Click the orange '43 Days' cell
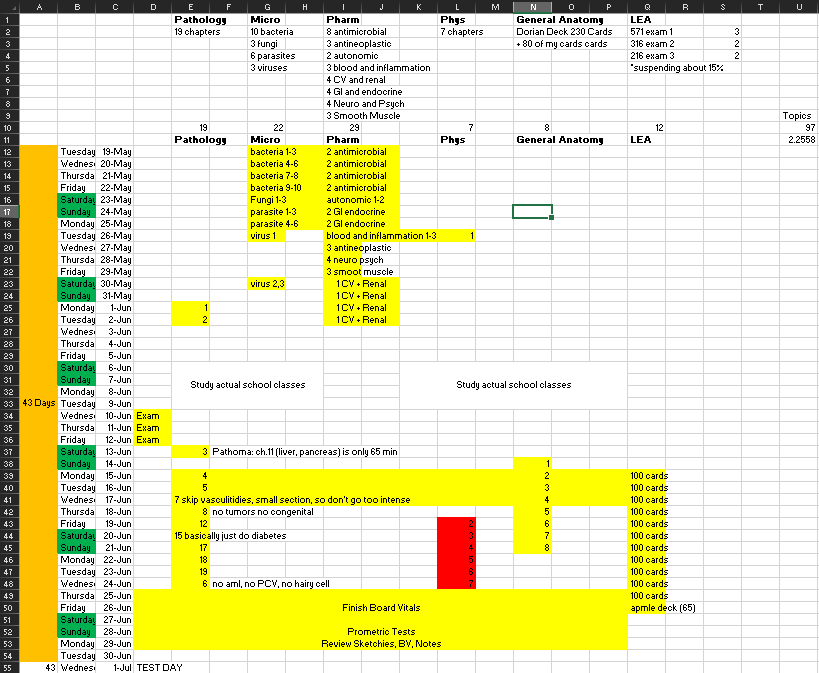Viewport: 819px width, 673px height. [39, 403]
